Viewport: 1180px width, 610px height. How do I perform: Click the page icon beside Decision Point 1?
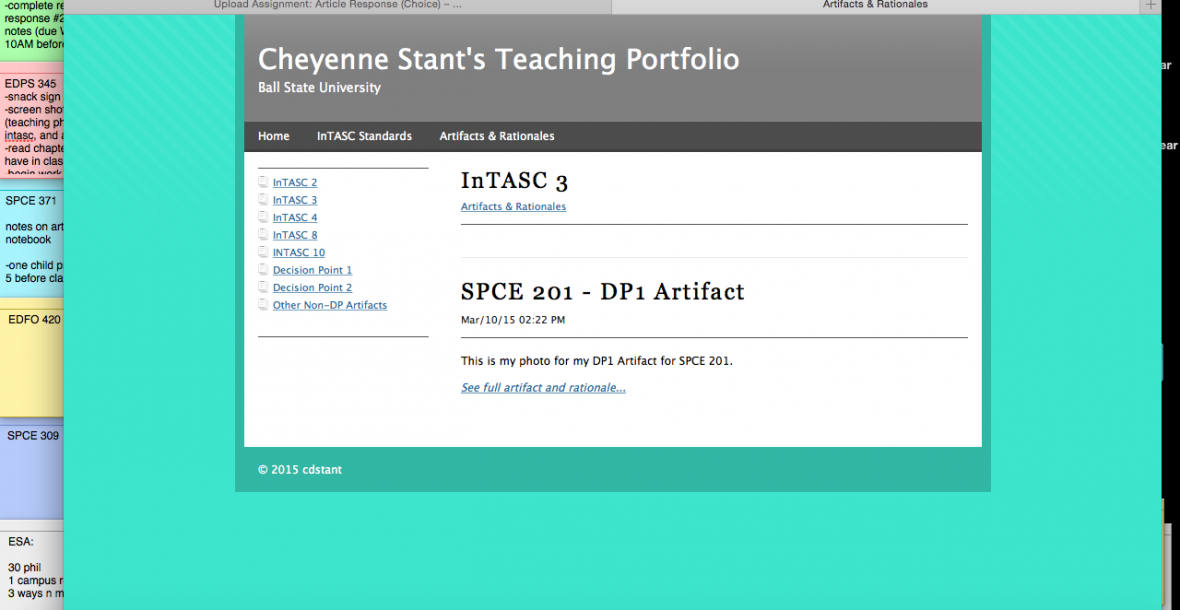point(263,270)
